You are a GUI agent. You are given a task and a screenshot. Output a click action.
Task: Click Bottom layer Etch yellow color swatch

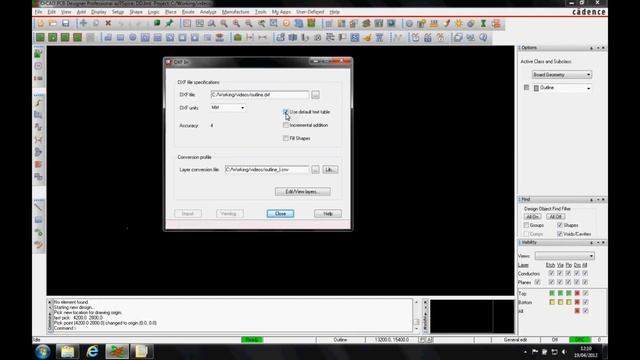(552, 302)
